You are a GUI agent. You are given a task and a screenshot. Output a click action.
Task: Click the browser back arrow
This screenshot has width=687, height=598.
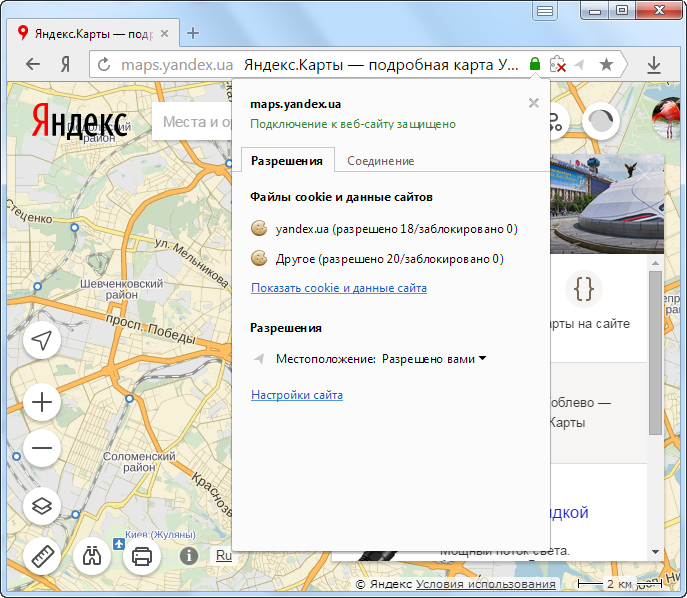tap(33, 64)
